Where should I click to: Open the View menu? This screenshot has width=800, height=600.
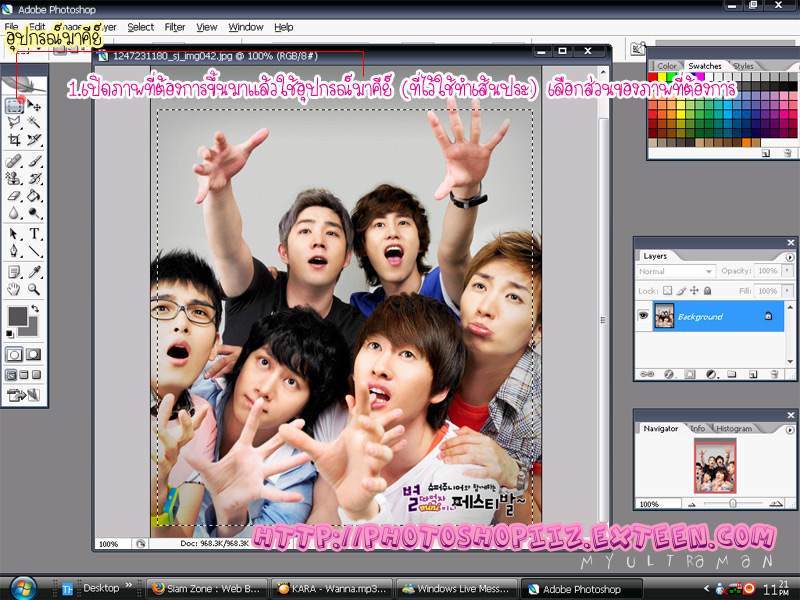[207, 27]
